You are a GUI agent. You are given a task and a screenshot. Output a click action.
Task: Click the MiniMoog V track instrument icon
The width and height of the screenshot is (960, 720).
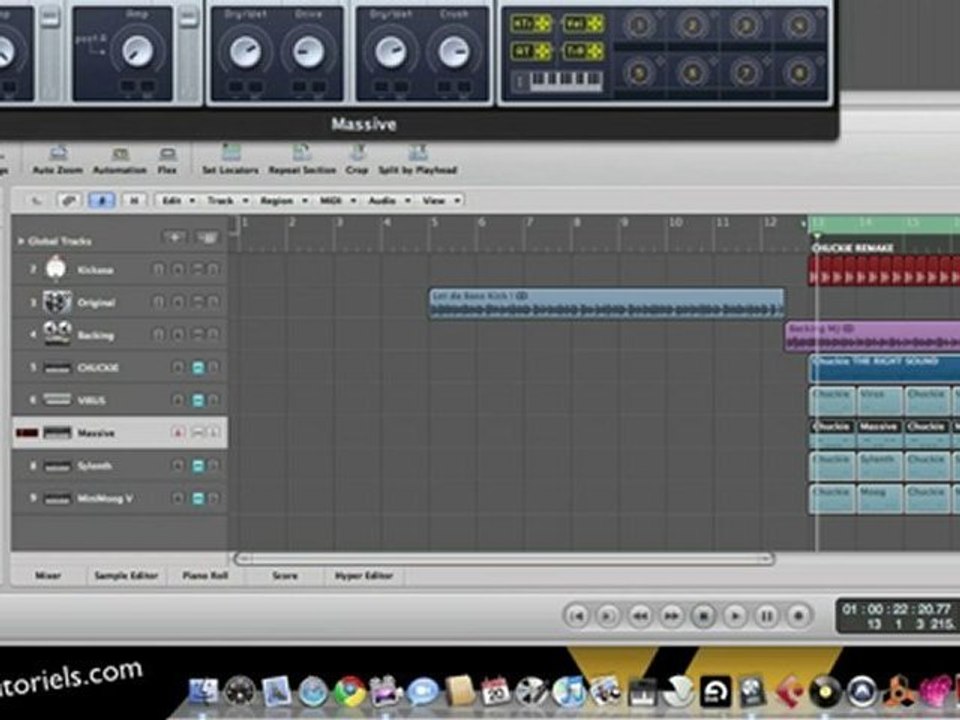(x=57, y=498)
